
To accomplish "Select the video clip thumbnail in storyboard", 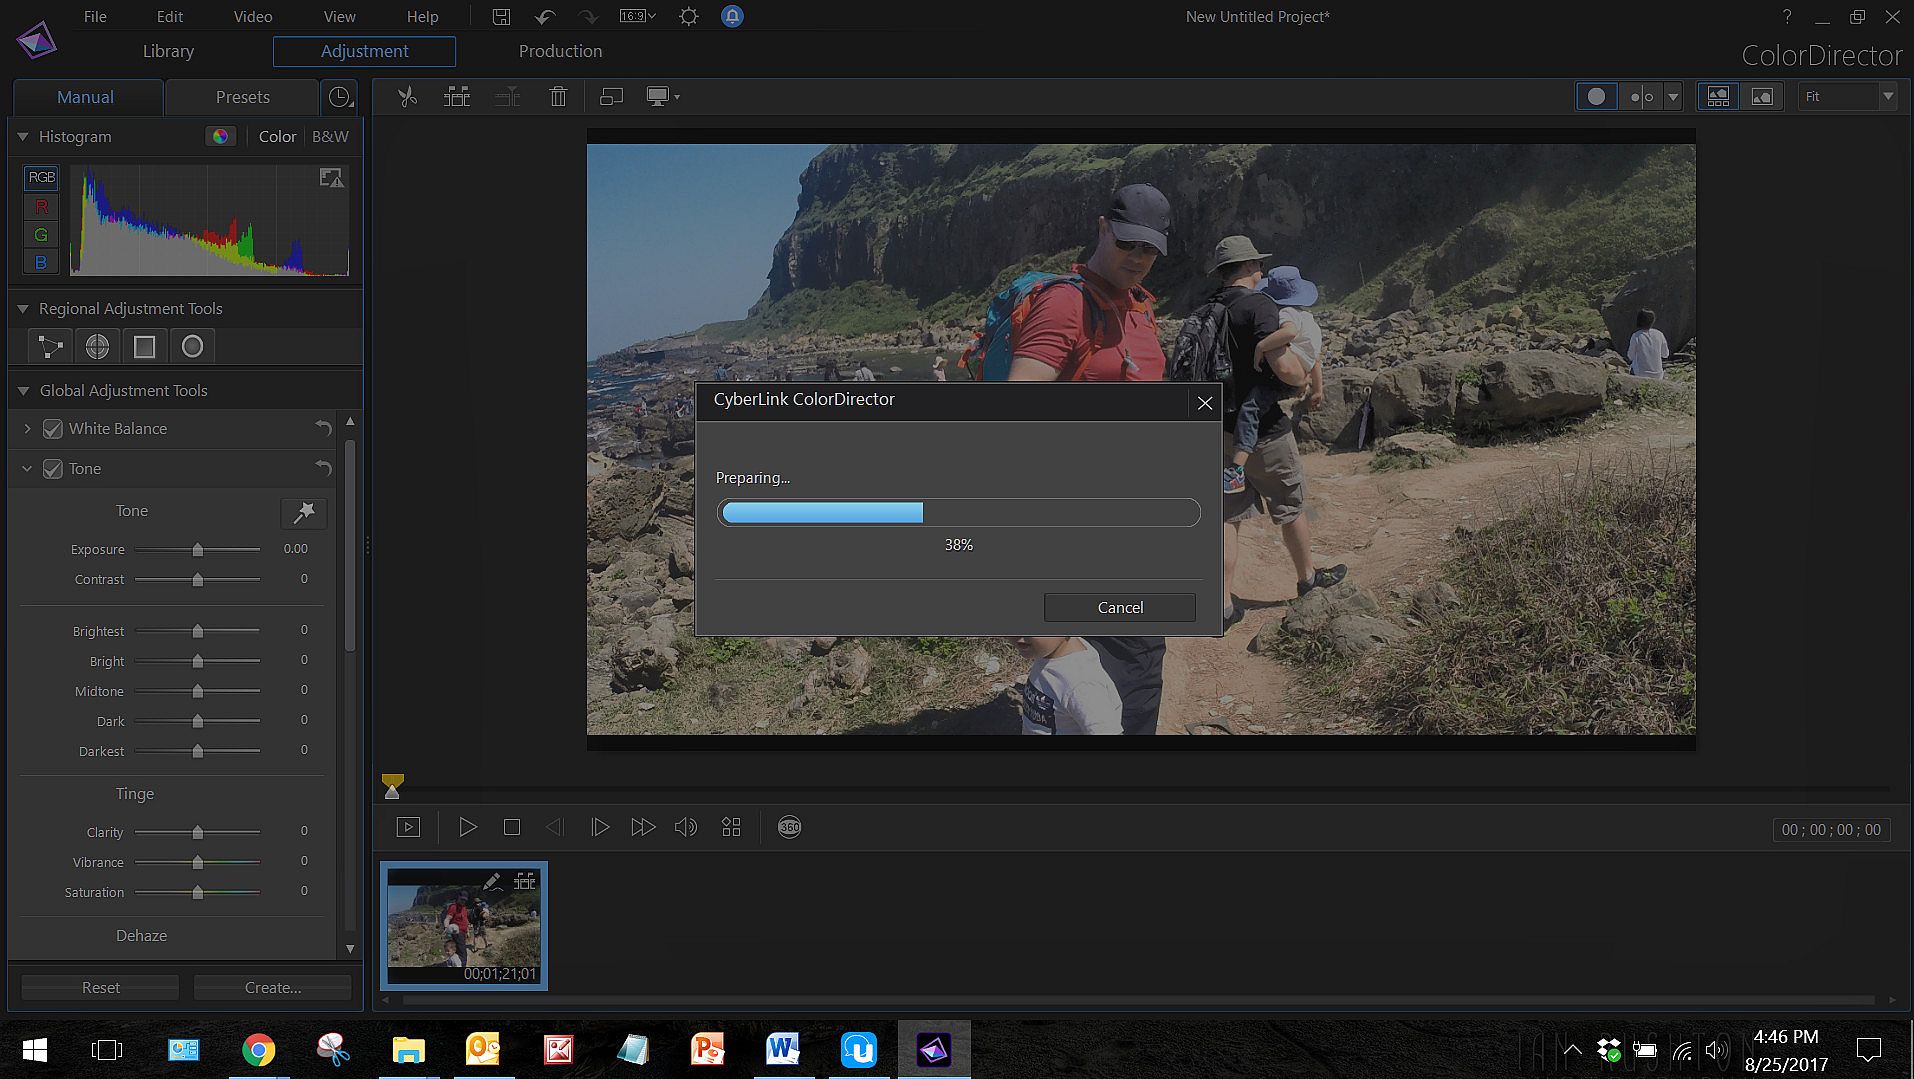I will (463, 925).
